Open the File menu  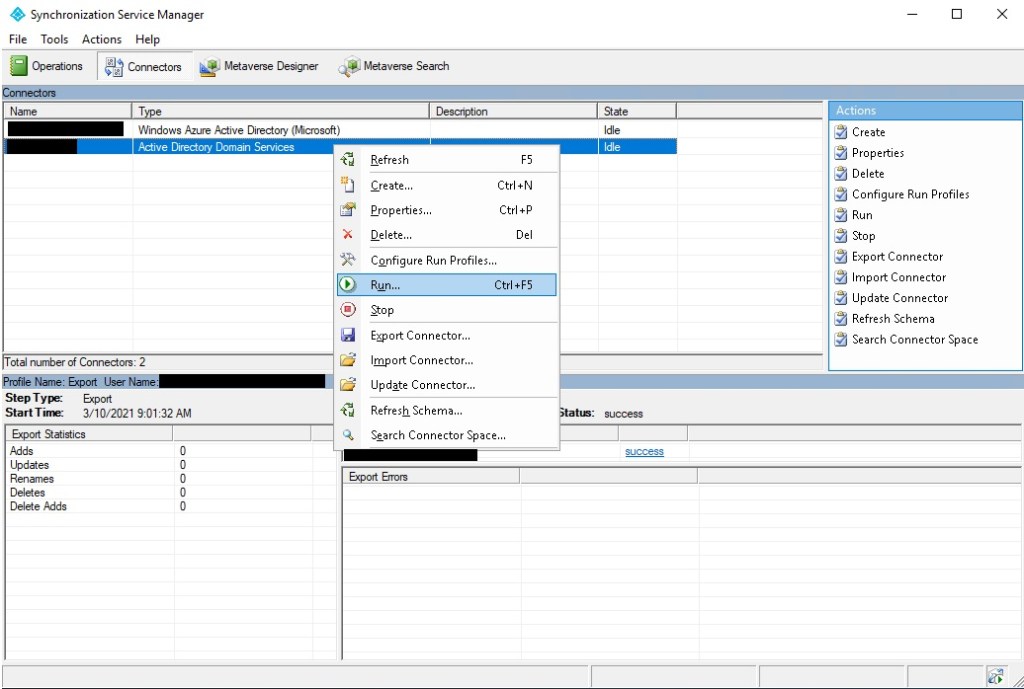click(18, 39)
